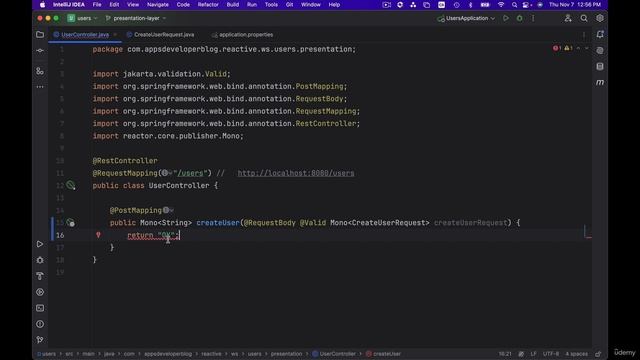Open the AI Assistant spiral icon
This screenshot has height=360, width=640.
click(600, 51)
